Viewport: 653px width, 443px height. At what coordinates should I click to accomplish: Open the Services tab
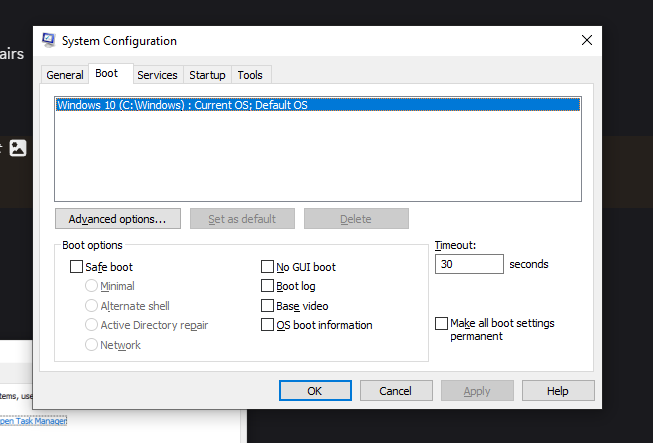point(157,75)
